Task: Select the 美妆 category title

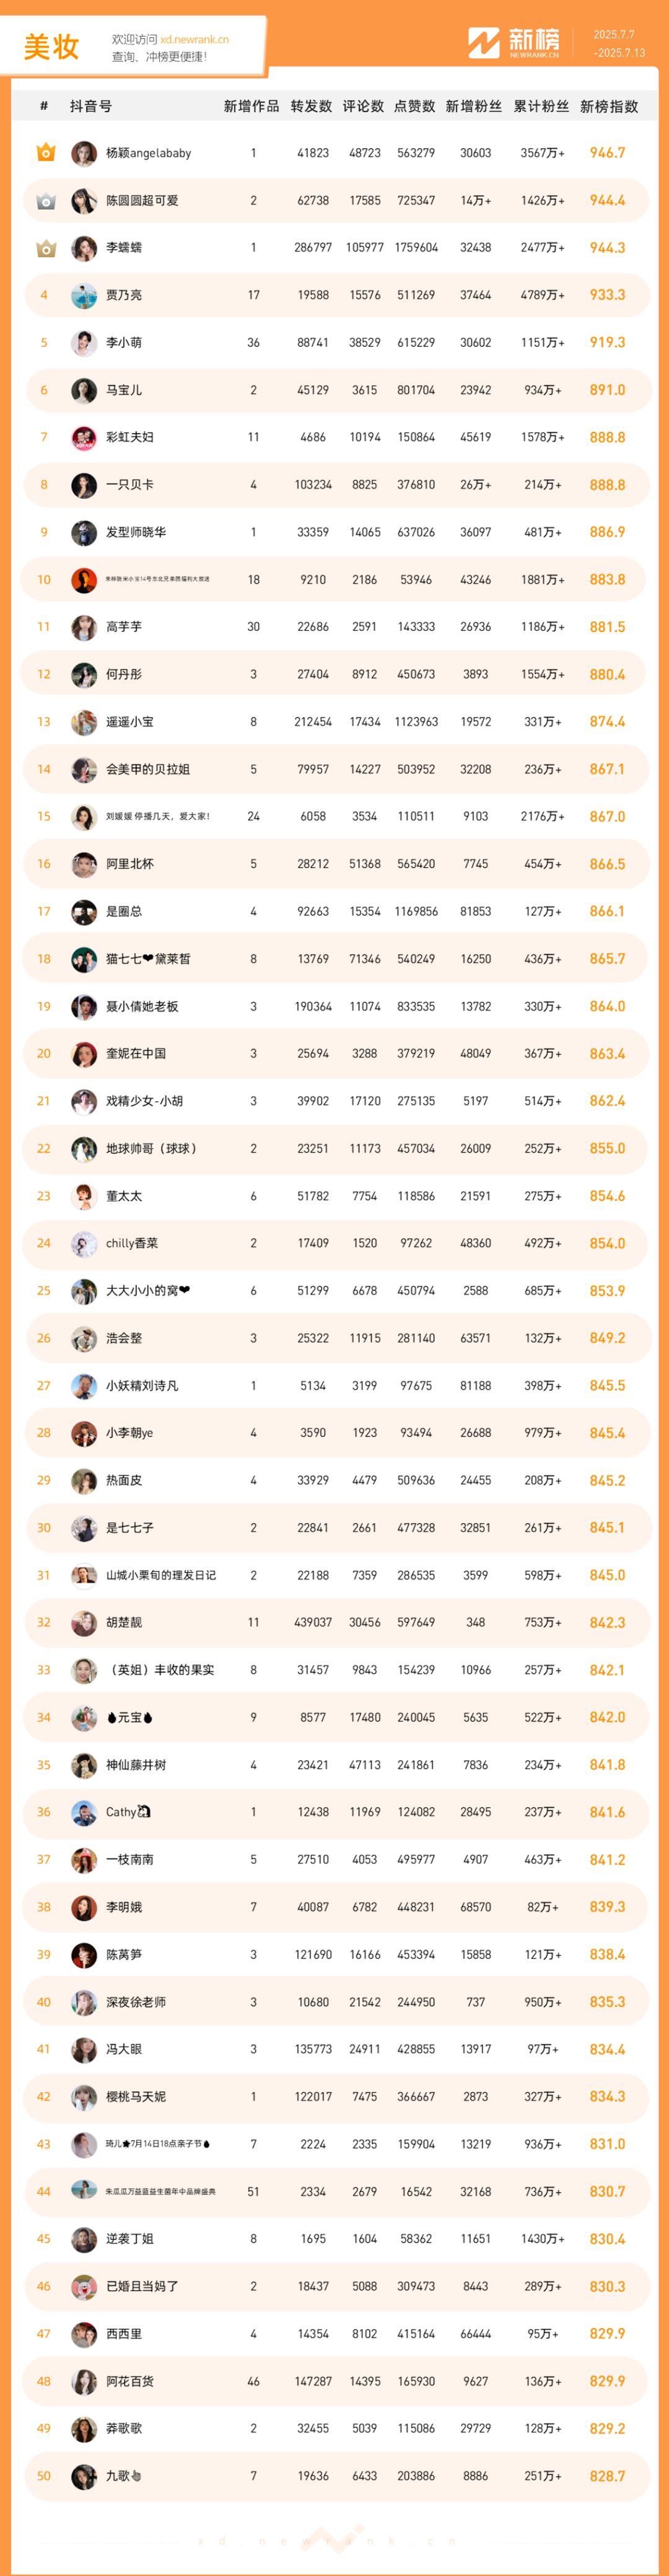Action: tap(52, 47)
